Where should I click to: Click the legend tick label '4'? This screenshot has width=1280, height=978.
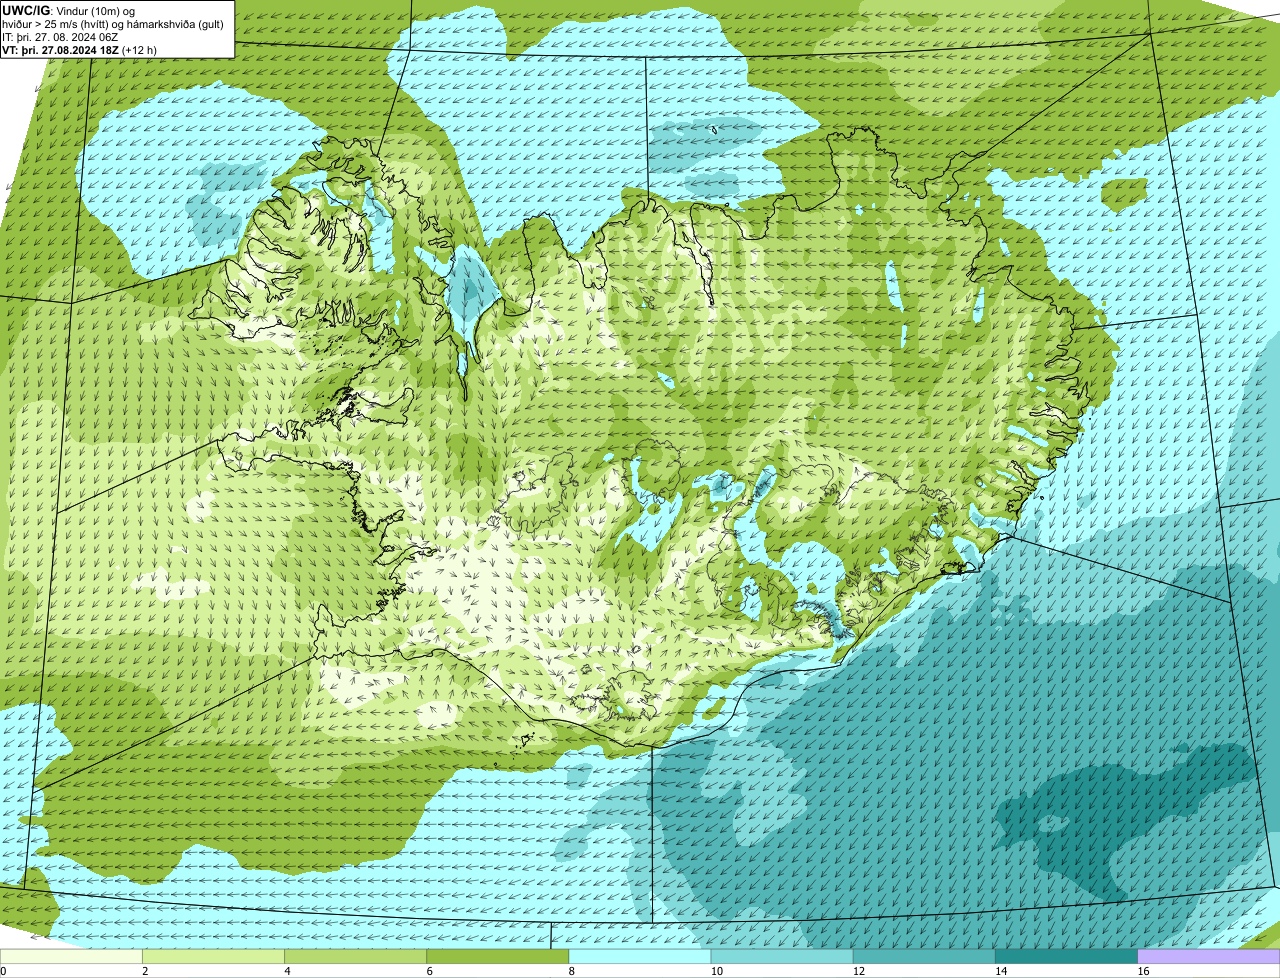288,971
